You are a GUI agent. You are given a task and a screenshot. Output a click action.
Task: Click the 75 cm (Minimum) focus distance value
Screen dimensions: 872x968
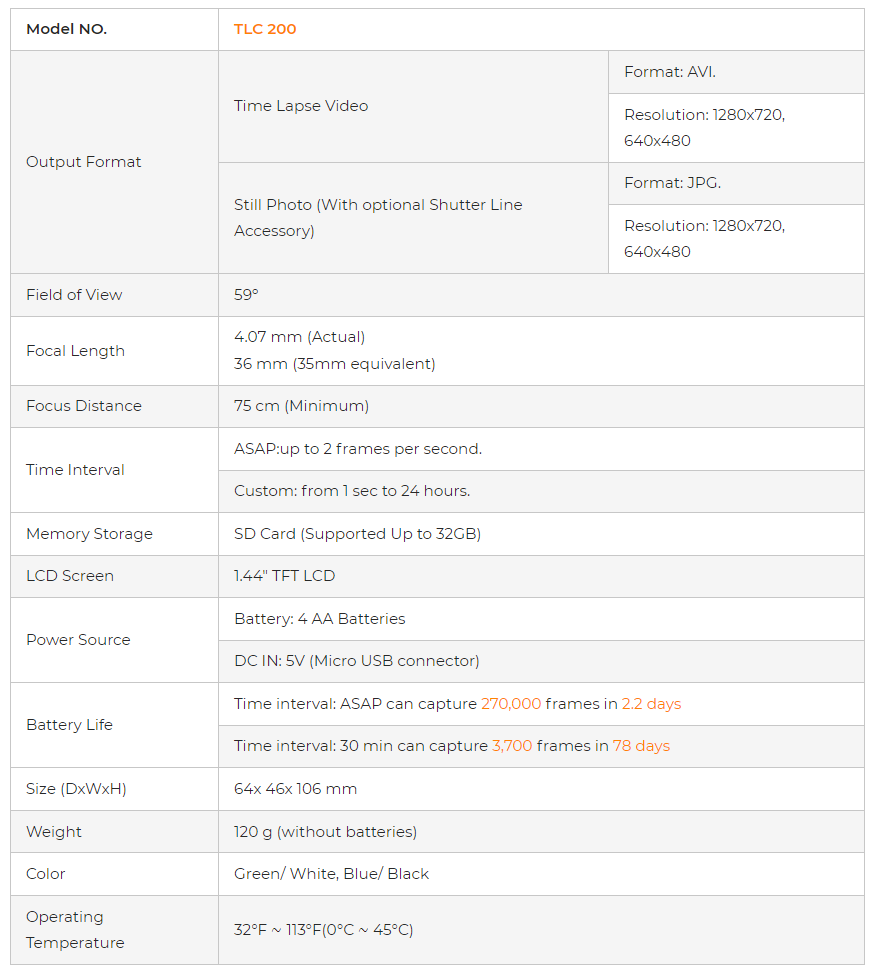301,406
